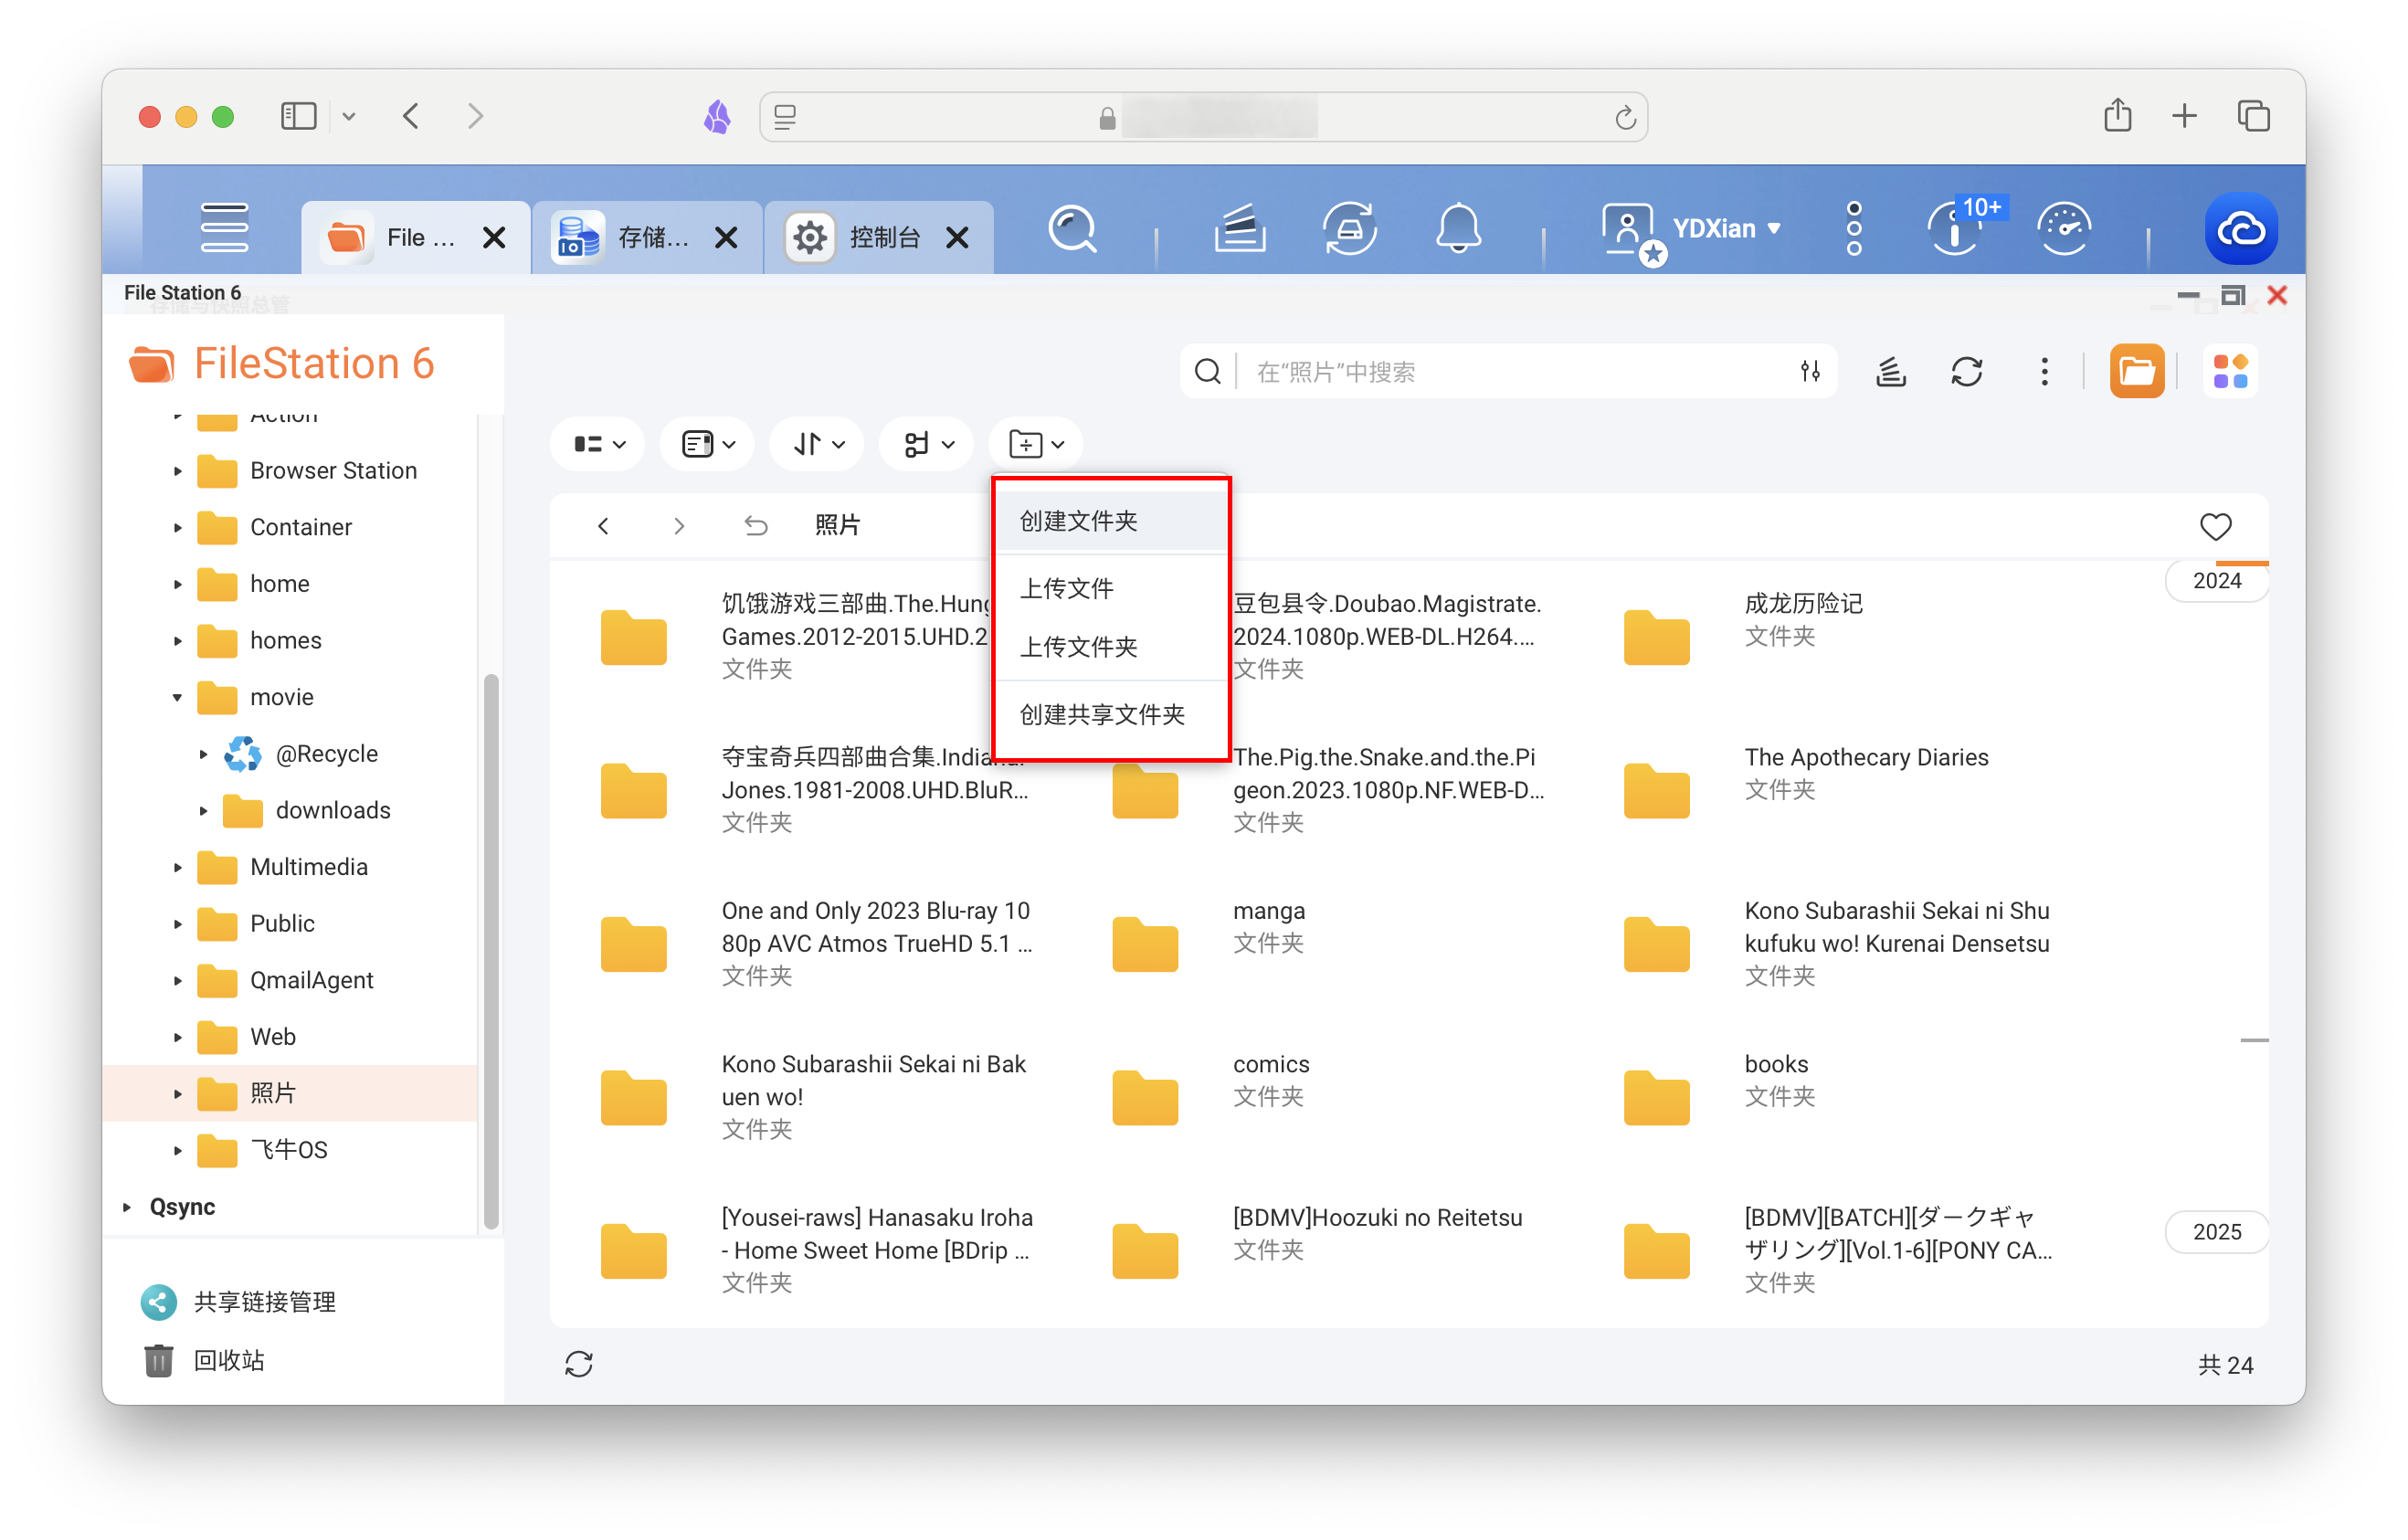The image size is (2408, 1540).
Task: Close the 存储 tab
Action: click(726, 238)
